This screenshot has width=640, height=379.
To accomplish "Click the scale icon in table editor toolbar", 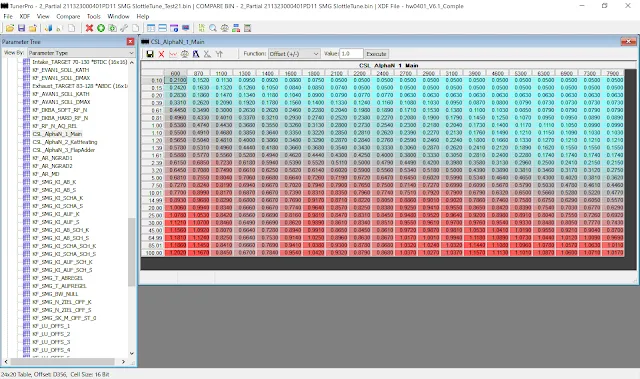I will [184, 54].
